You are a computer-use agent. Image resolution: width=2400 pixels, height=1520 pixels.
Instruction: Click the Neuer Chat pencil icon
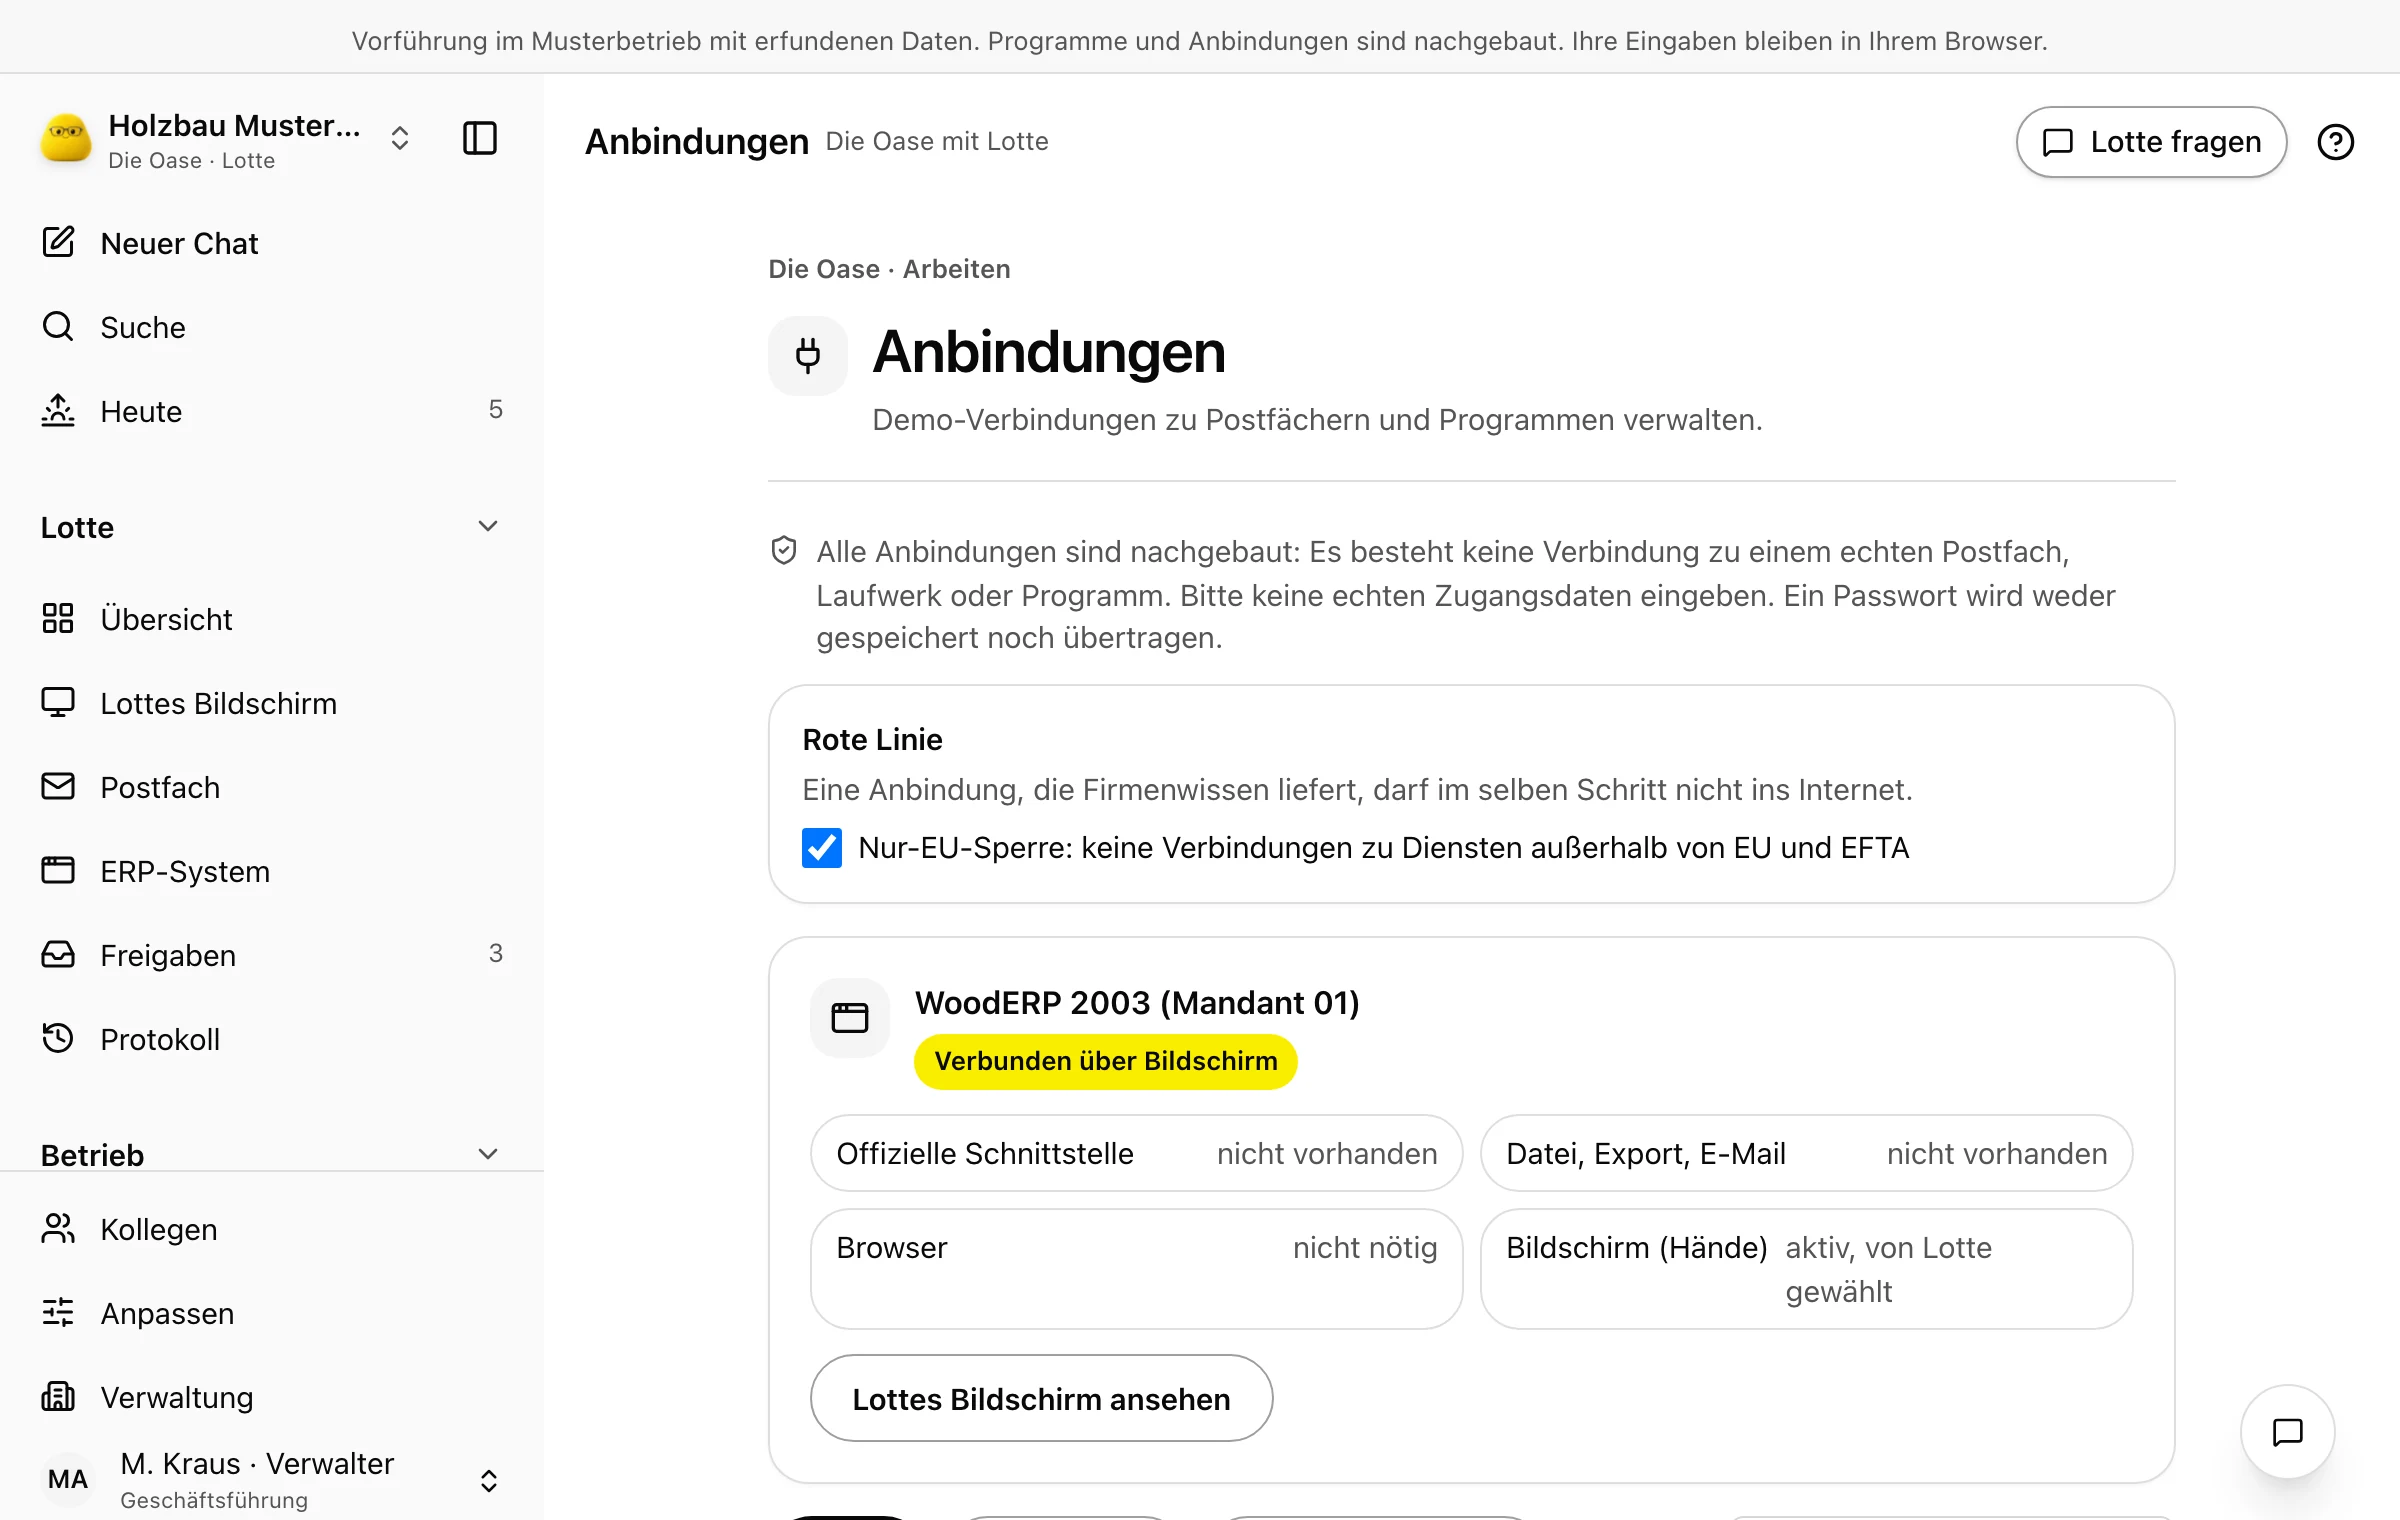tap(58, 242)
